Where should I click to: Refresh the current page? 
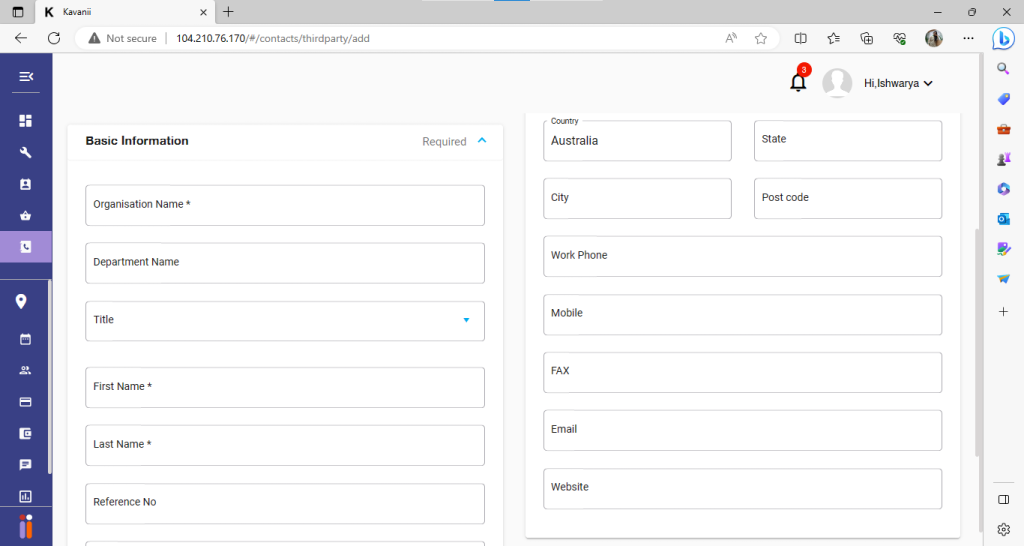pyautogui.click(x=54, y=38)
